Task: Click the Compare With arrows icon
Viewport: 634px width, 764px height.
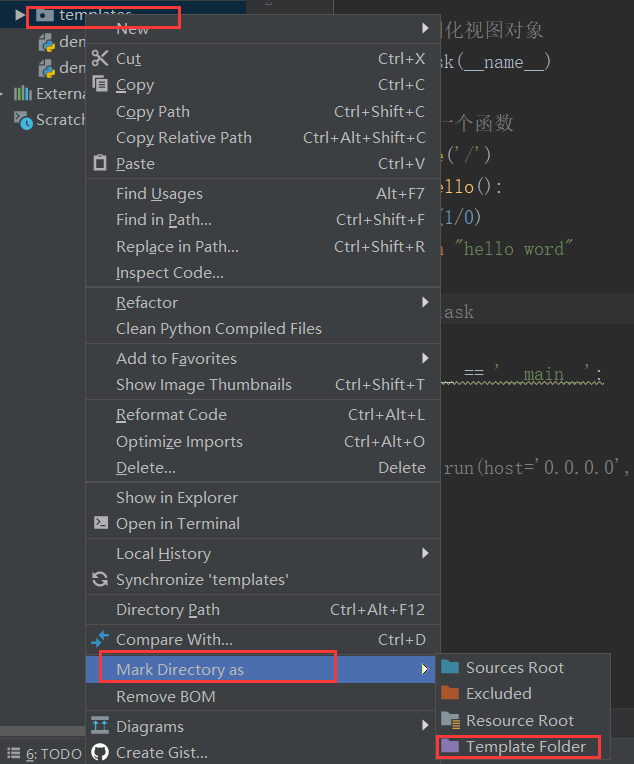Action: click(100, 639)
